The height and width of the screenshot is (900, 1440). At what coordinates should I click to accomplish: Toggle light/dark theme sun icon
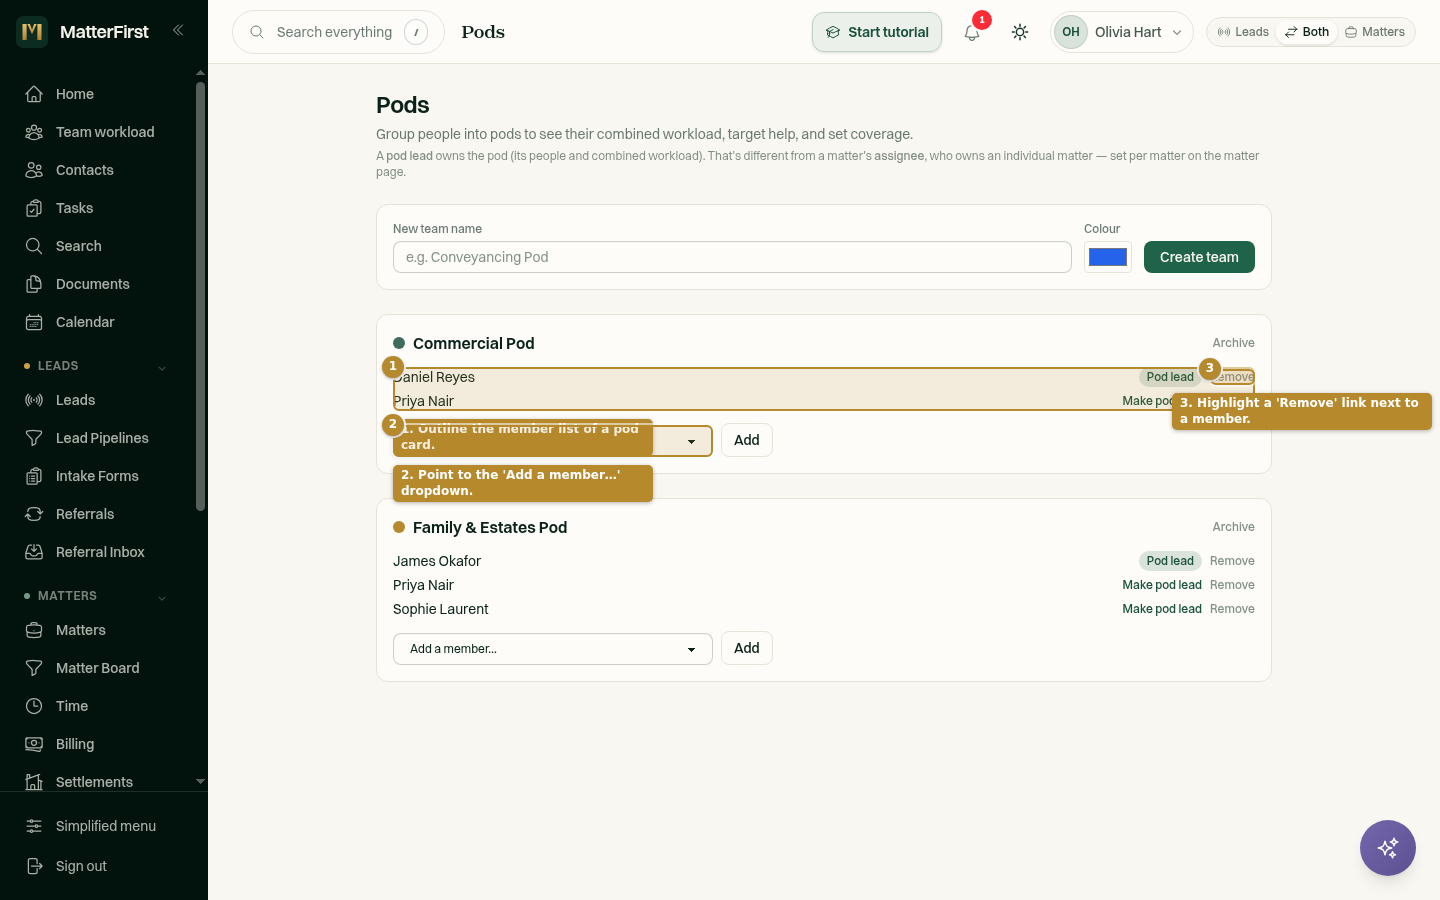coord(1020,32)
